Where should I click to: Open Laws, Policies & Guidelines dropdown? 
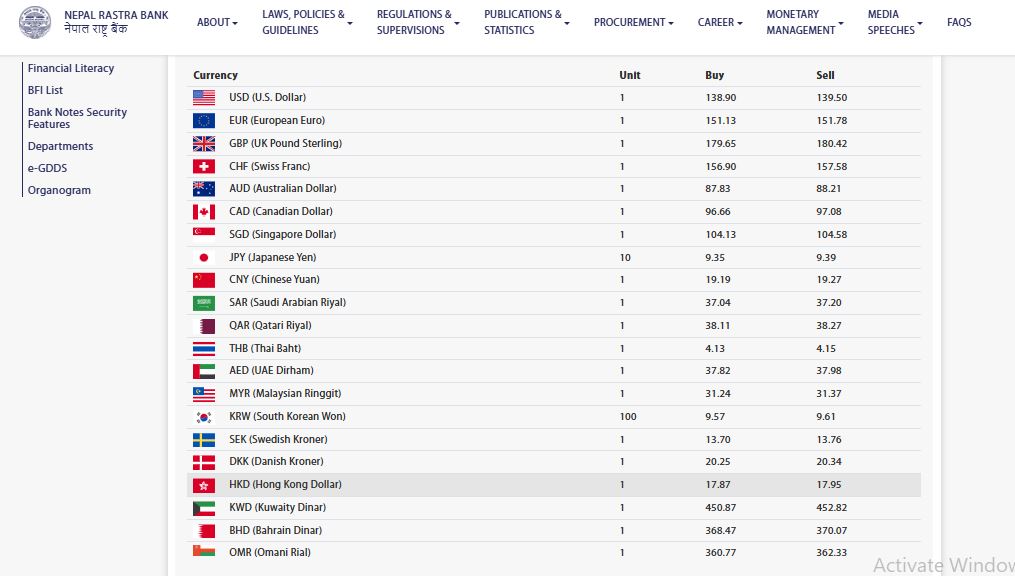pos(307,22)
